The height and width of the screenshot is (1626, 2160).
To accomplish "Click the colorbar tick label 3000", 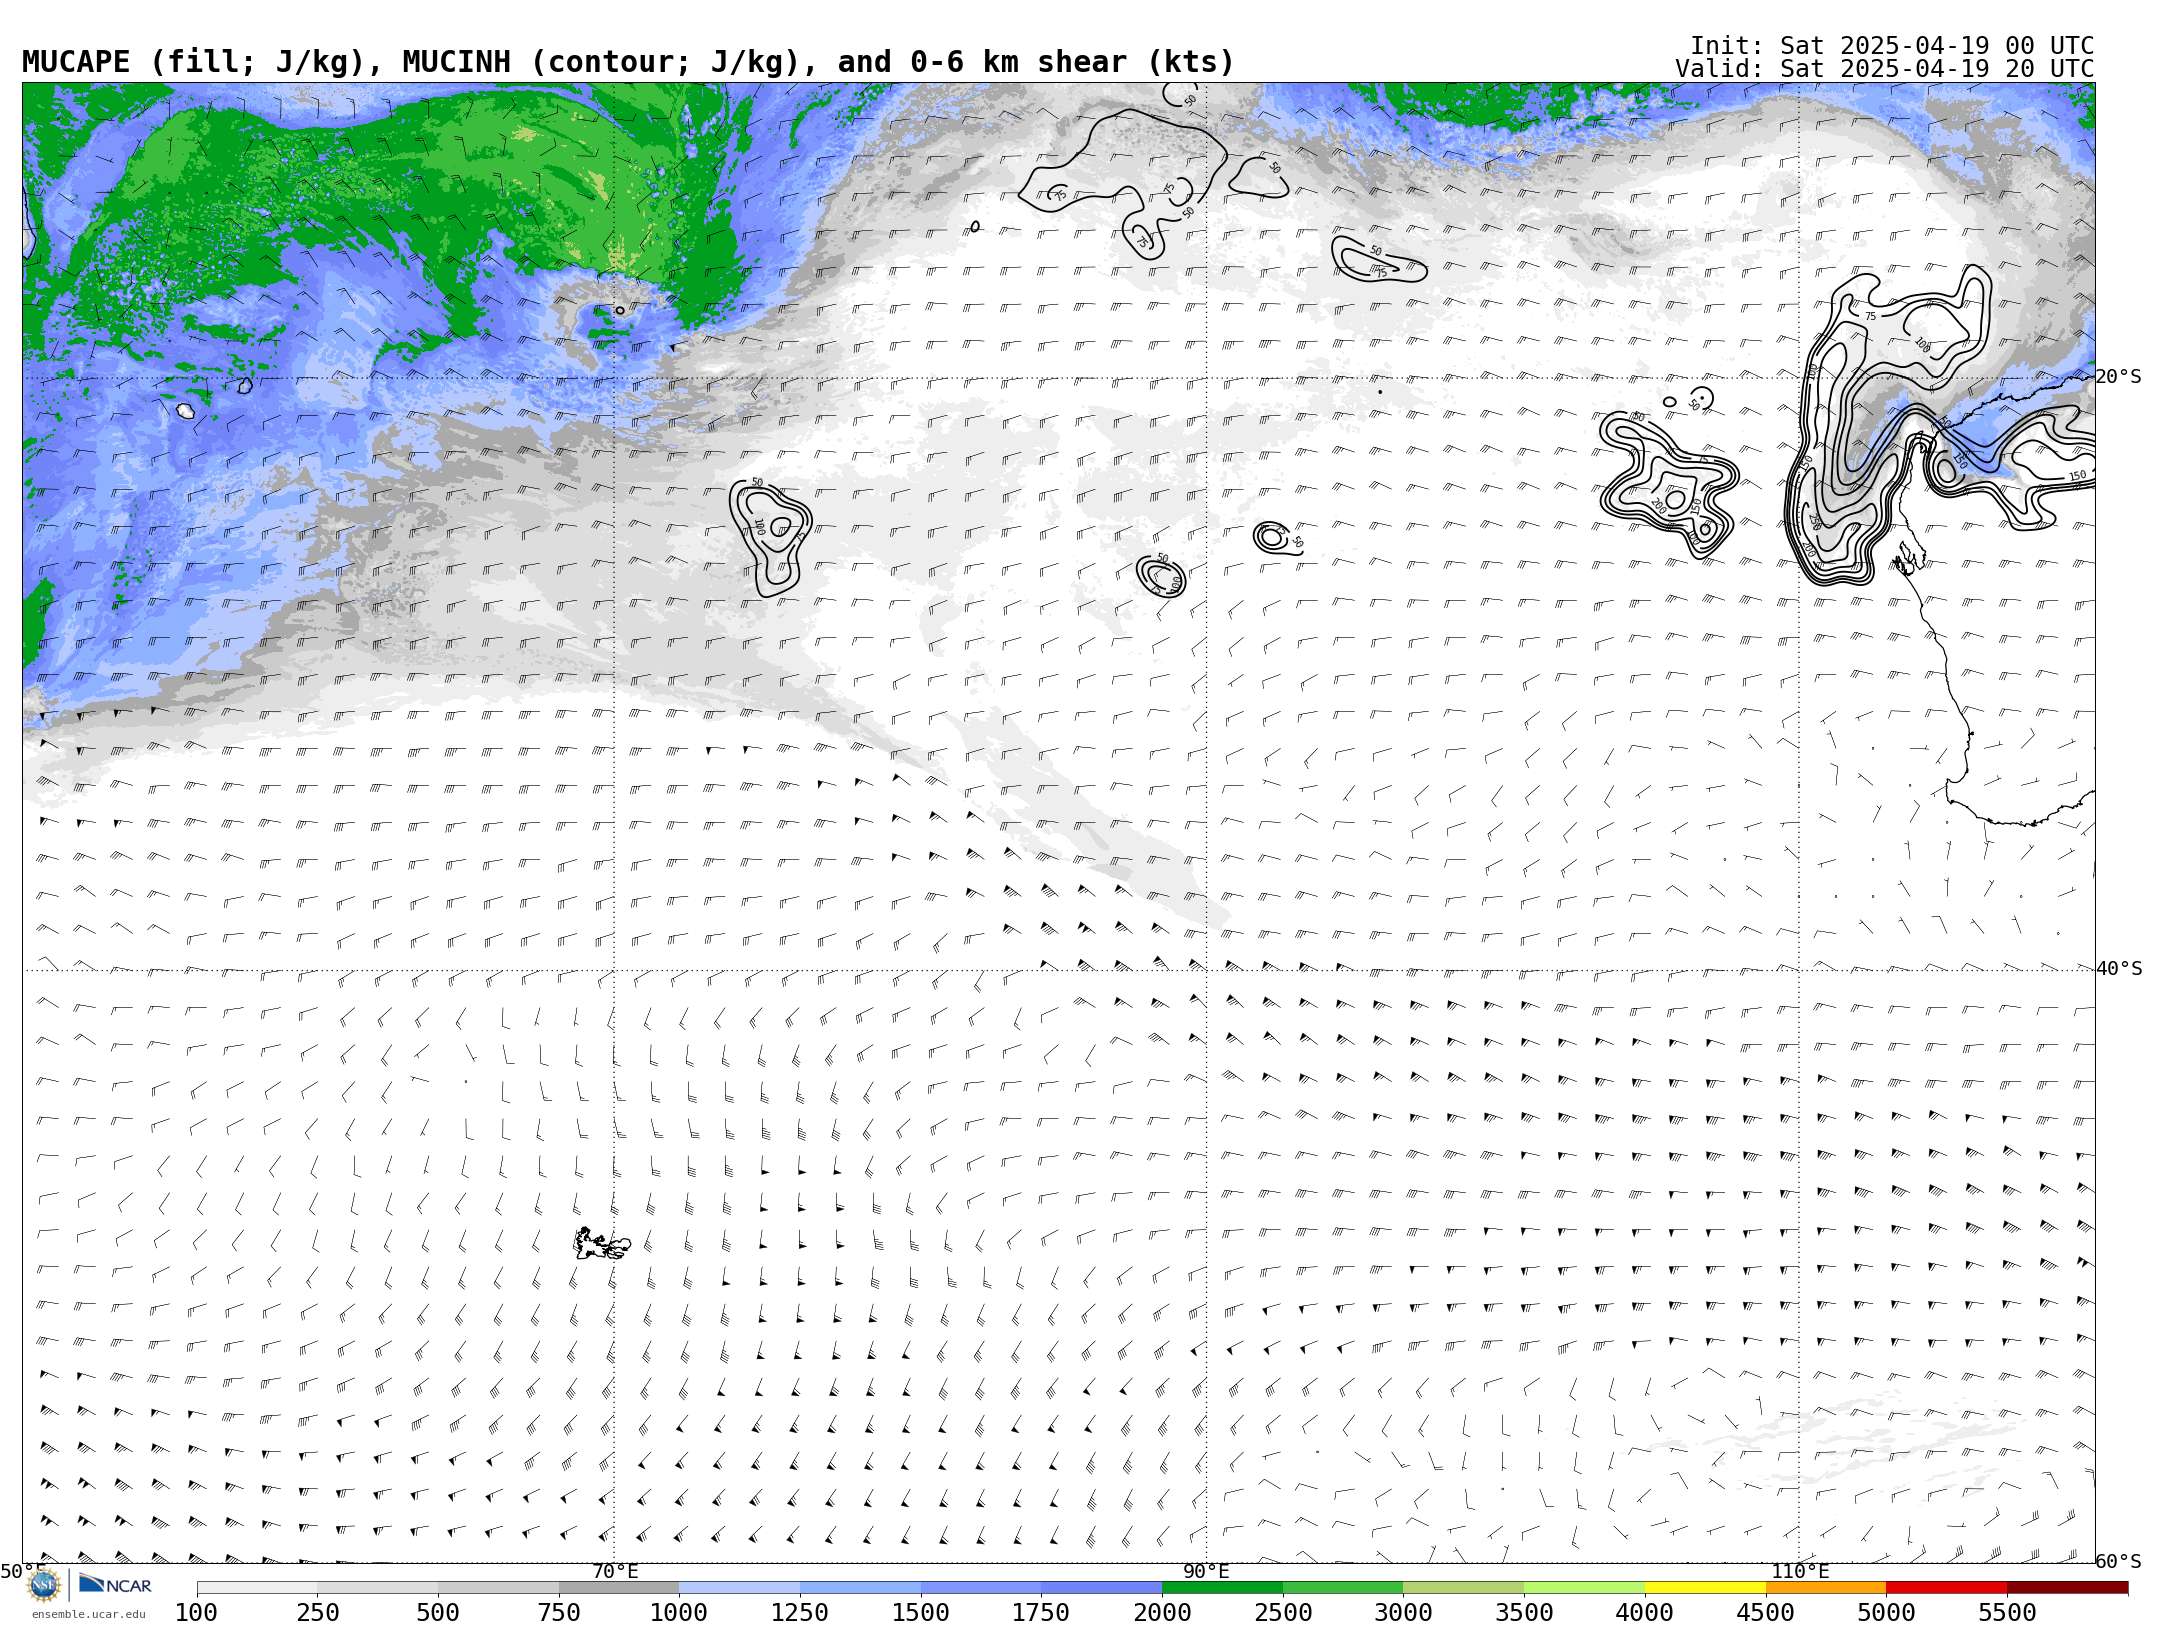I will [1403, 1612].
